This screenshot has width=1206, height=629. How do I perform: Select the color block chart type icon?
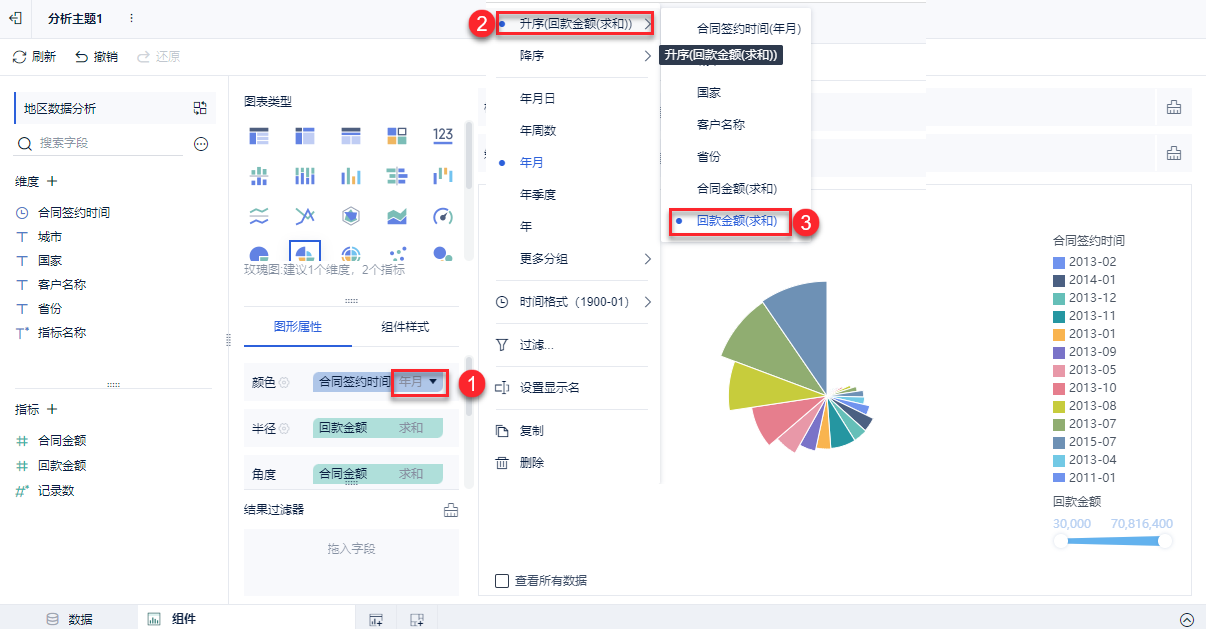[x=397, y=135]
